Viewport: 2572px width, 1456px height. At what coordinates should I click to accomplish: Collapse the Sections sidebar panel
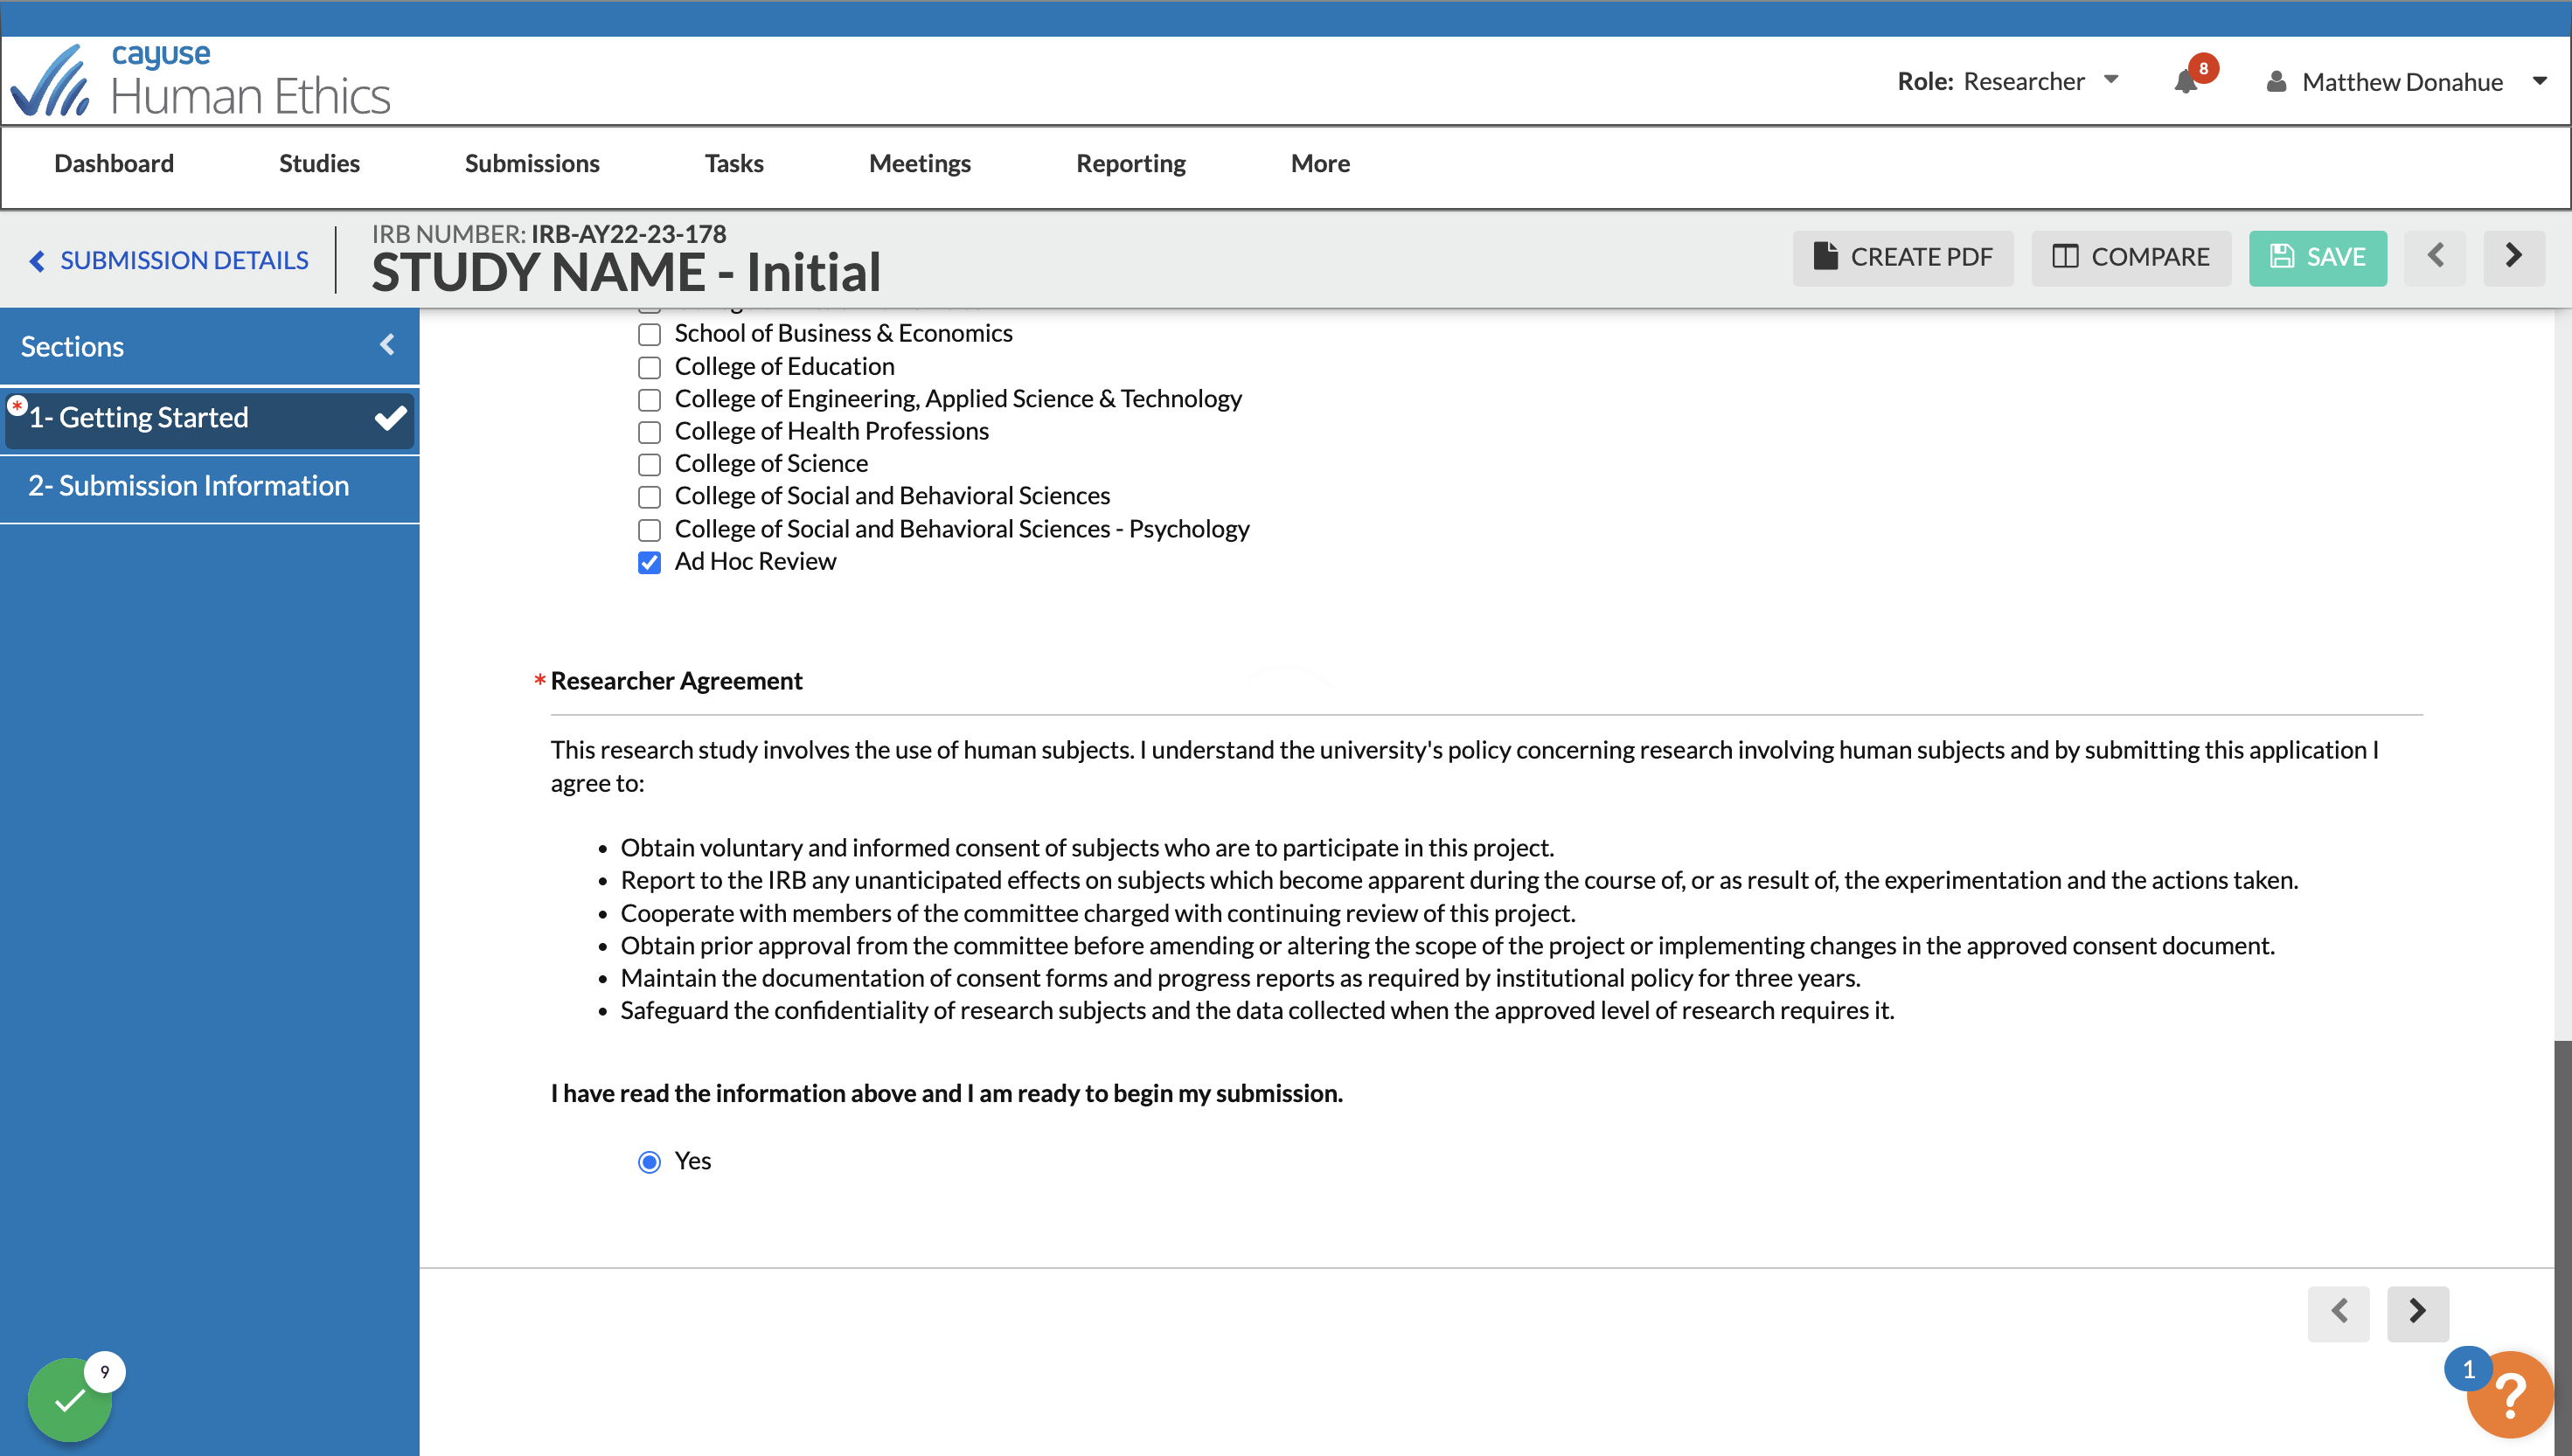coord(387,346)
